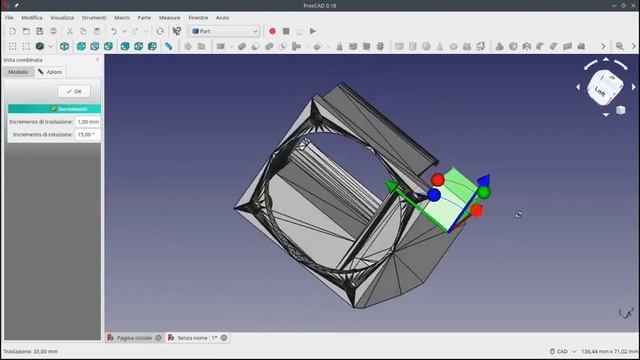Screen dimensions: 640x360
Task: Create a Torus primitive from the toolbar
Action: 453,46
